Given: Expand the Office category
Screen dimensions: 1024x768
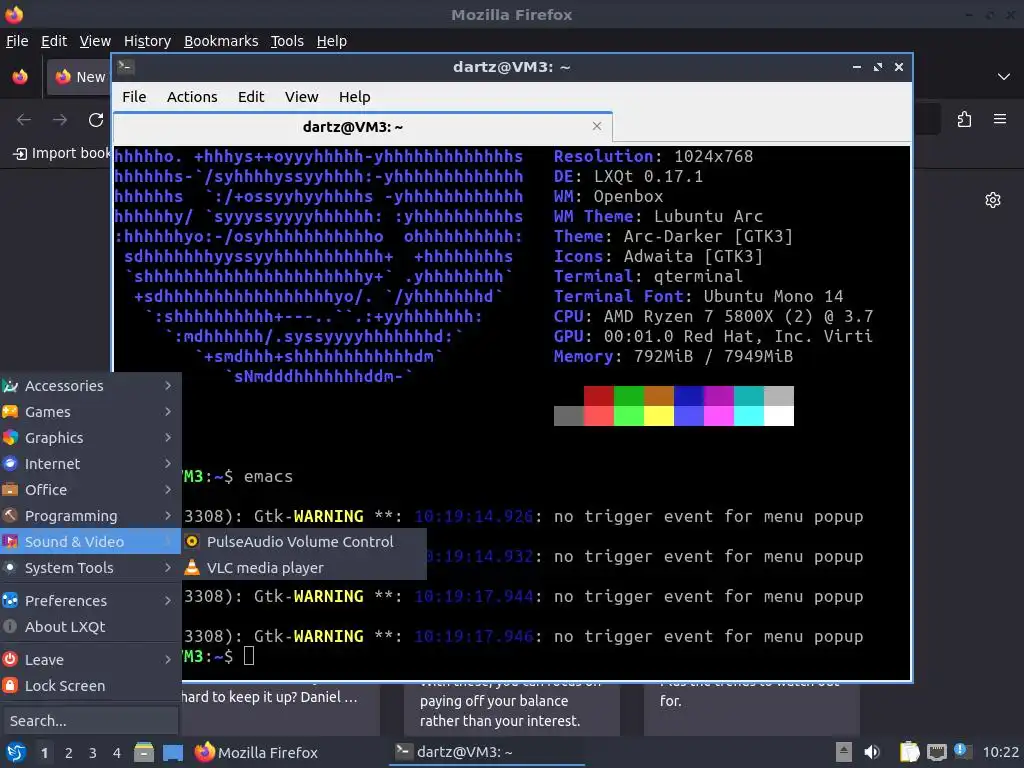Looking at the screenshot, I should [91, 490].
